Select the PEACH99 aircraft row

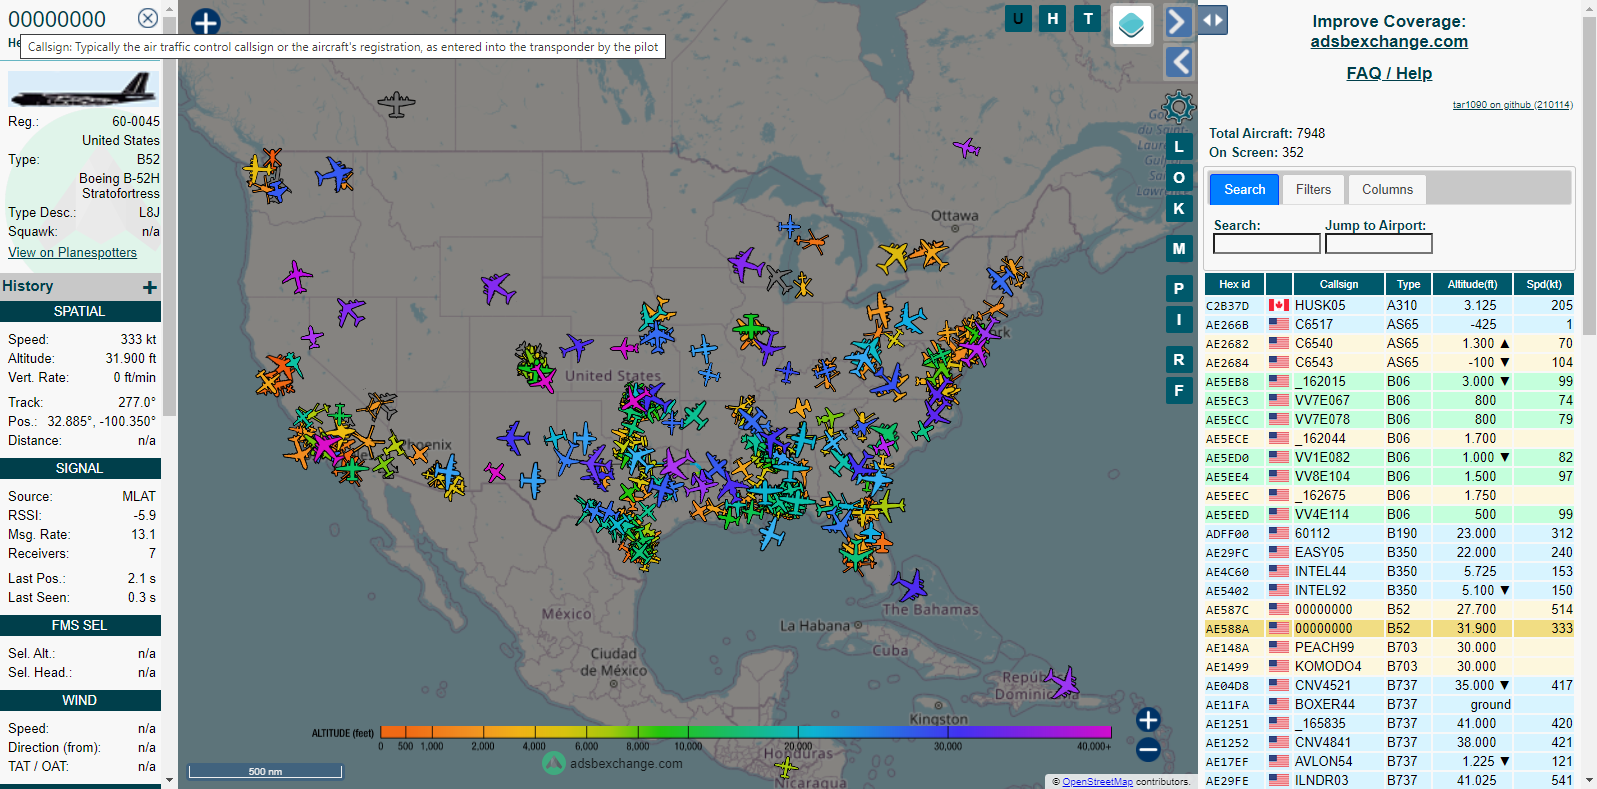click(1389, 647)
